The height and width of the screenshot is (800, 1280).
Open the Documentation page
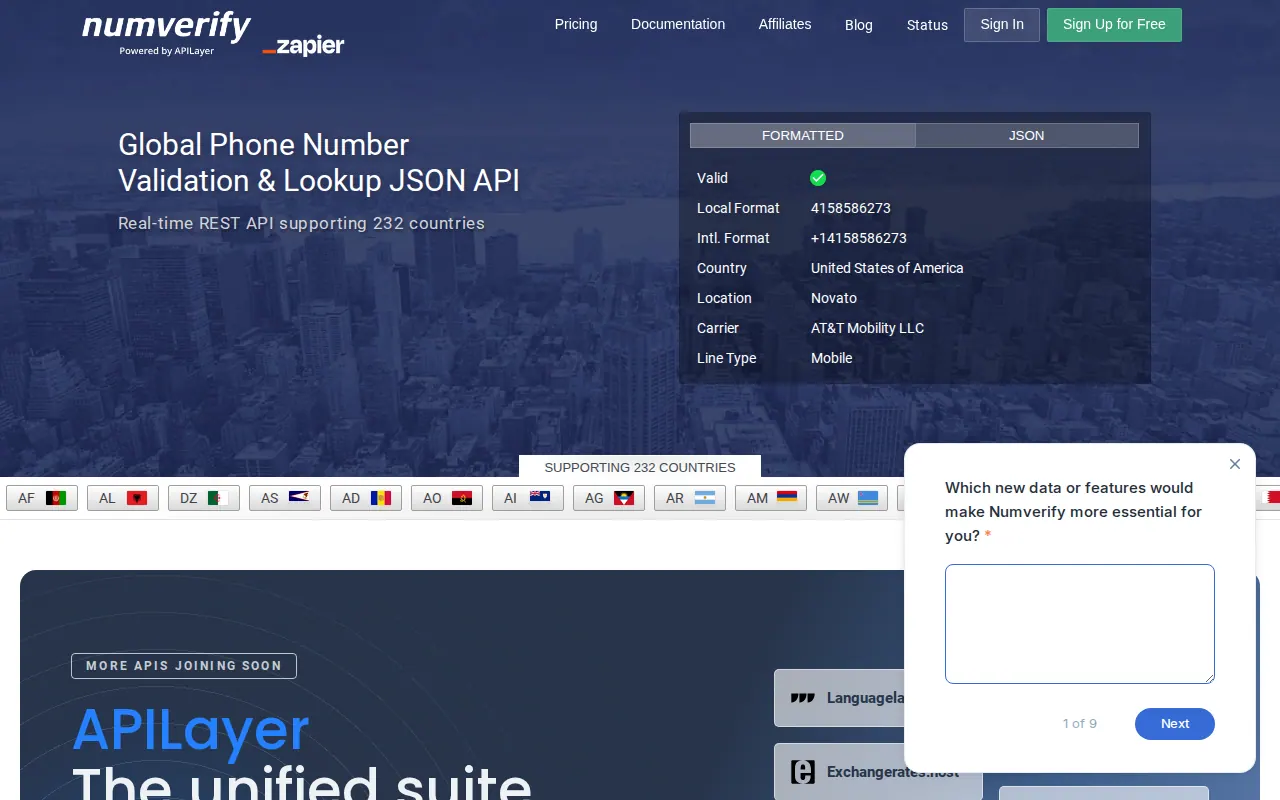pos(678,24)
